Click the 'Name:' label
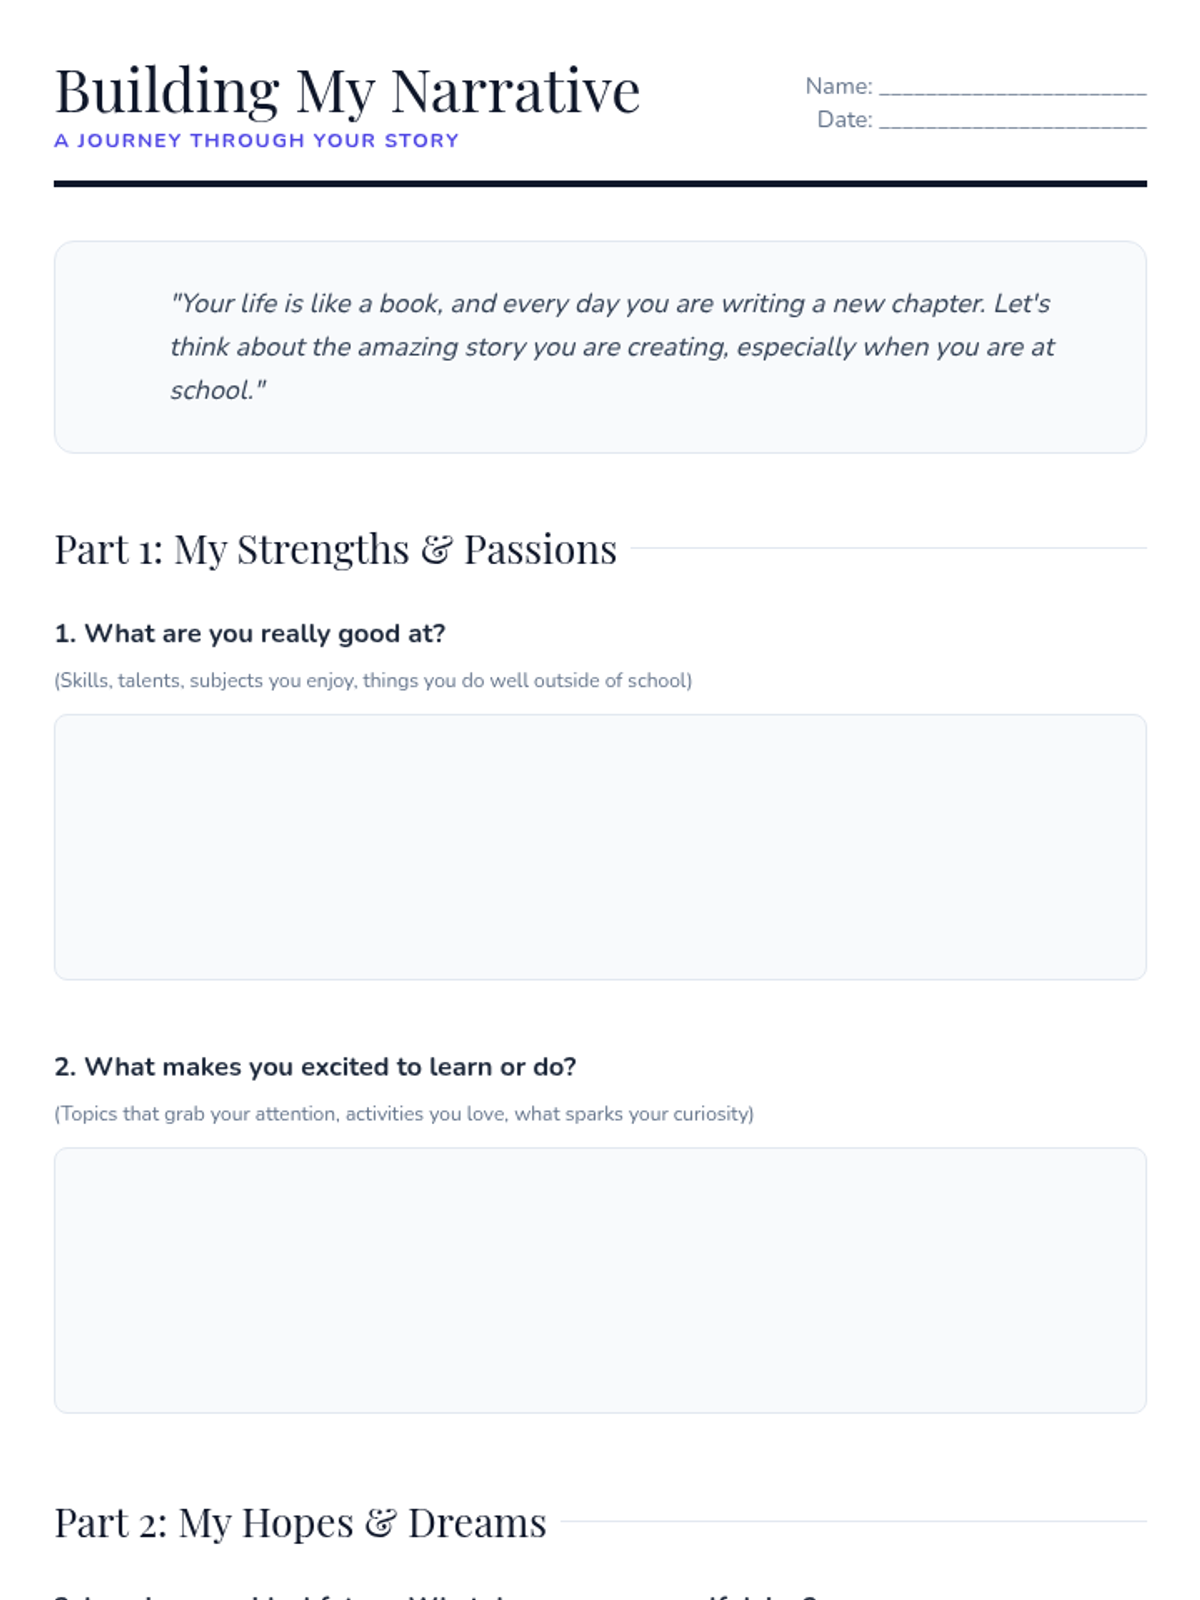The width and height of the screenshot is (1200, 1600). point(838,87)
